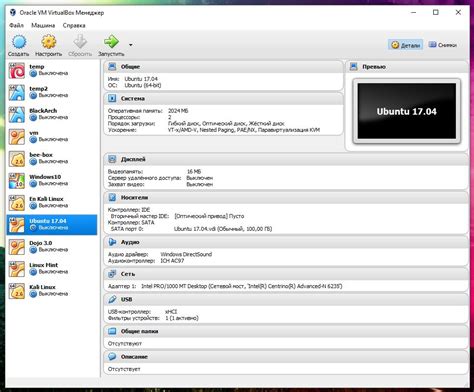Click the 16 МБ video memory value
This screenshot has height=392, width=474.
point(194,172)
